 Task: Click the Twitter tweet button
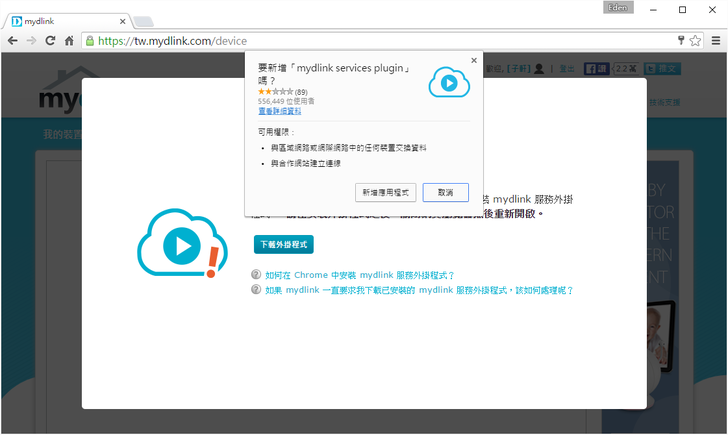[x=662, y=69]
